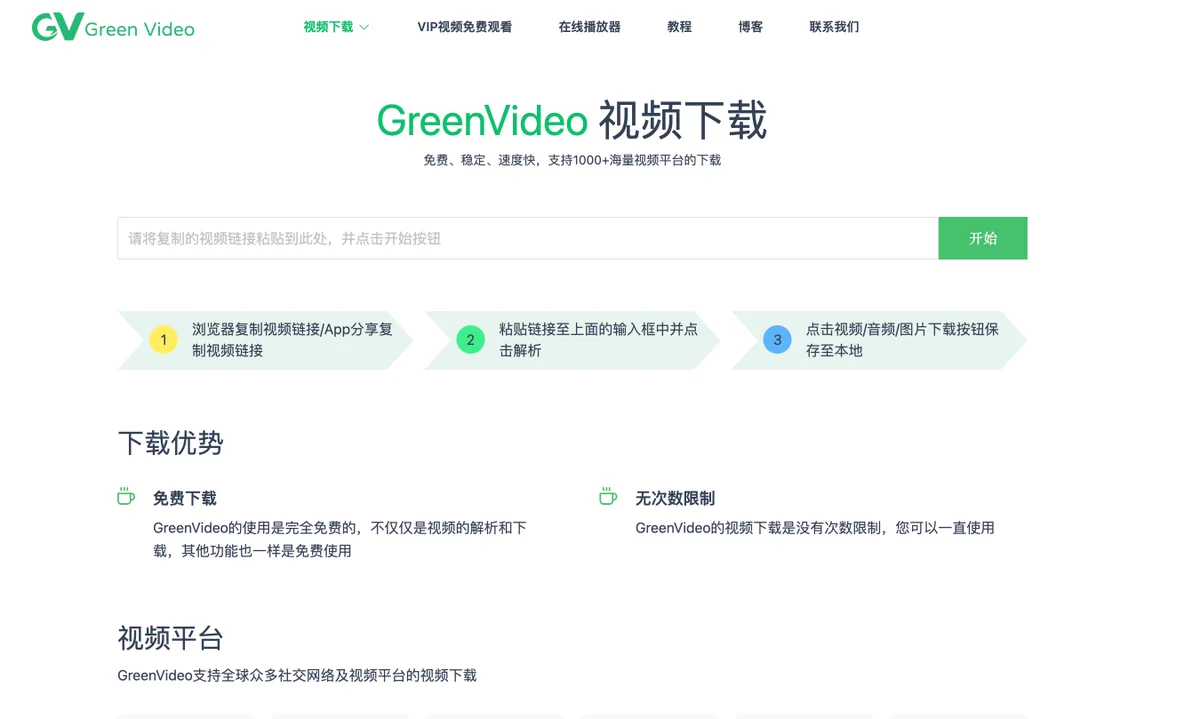The height and width of the screenshot is (719, 1200).
Task: Click the 视频平台 section heading
Action: [x=170, y=638]
